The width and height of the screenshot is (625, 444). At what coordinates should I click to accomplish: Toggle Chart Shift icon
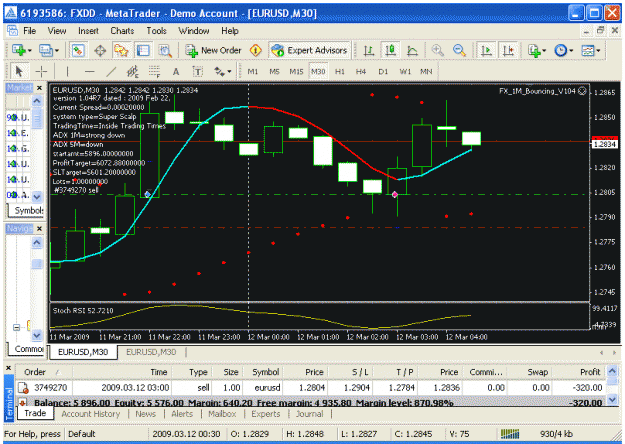(508, 51)
